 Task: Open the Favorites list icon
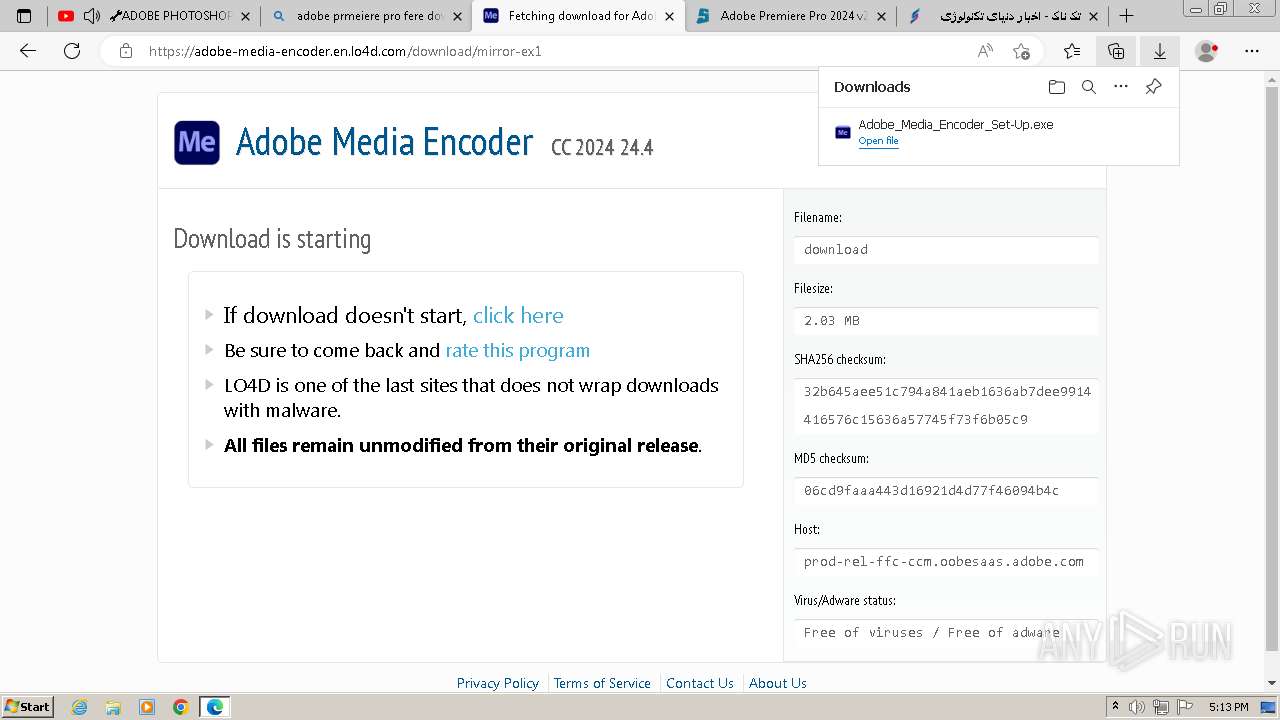point(1072,51)
